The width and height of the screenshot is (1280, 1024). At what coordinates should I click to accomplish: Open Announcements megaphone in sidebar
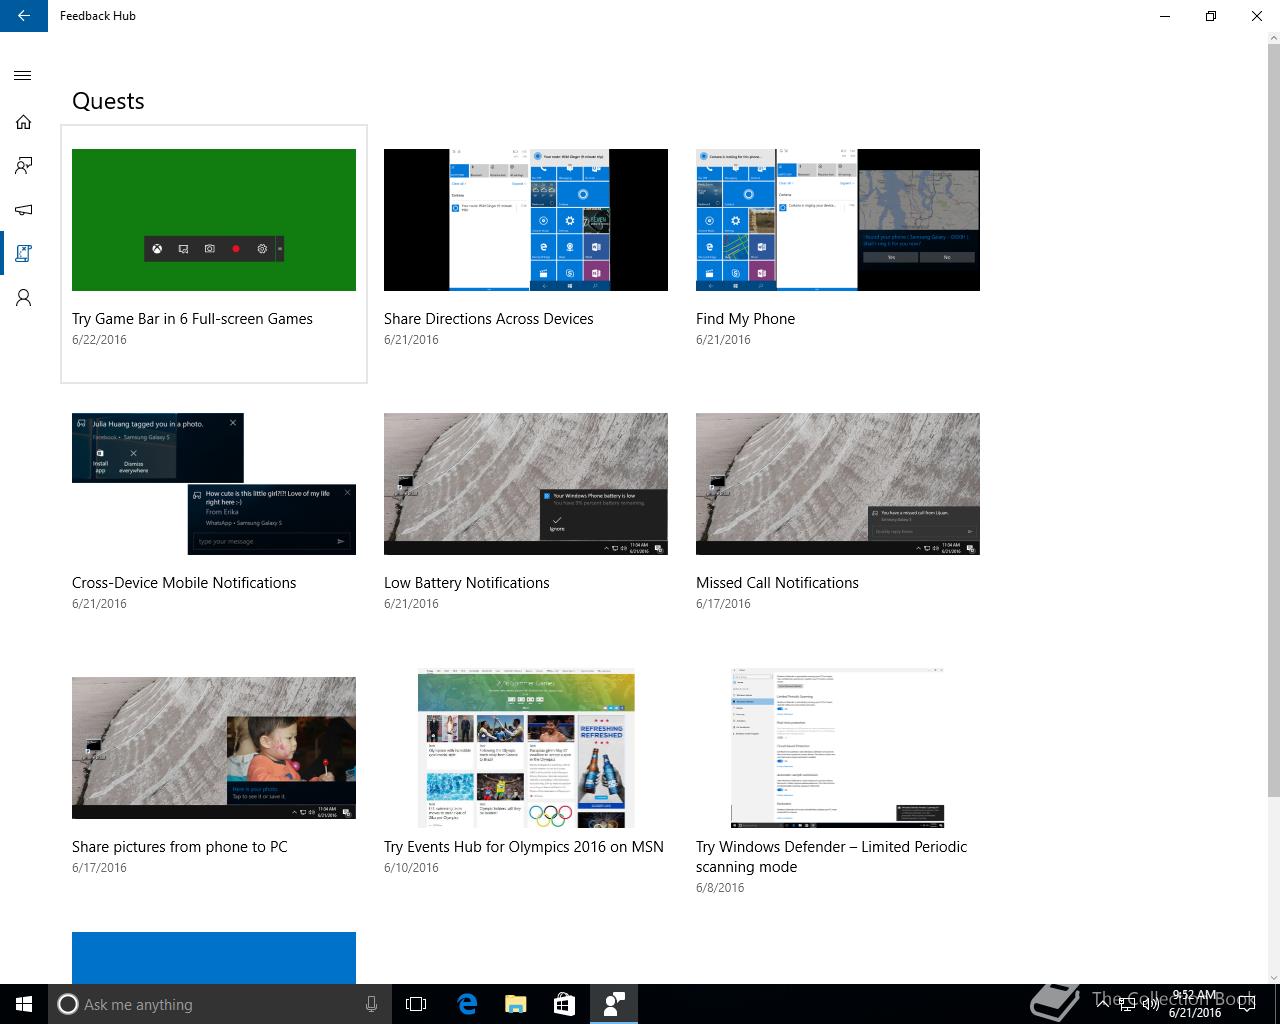(x=23, y=210)
